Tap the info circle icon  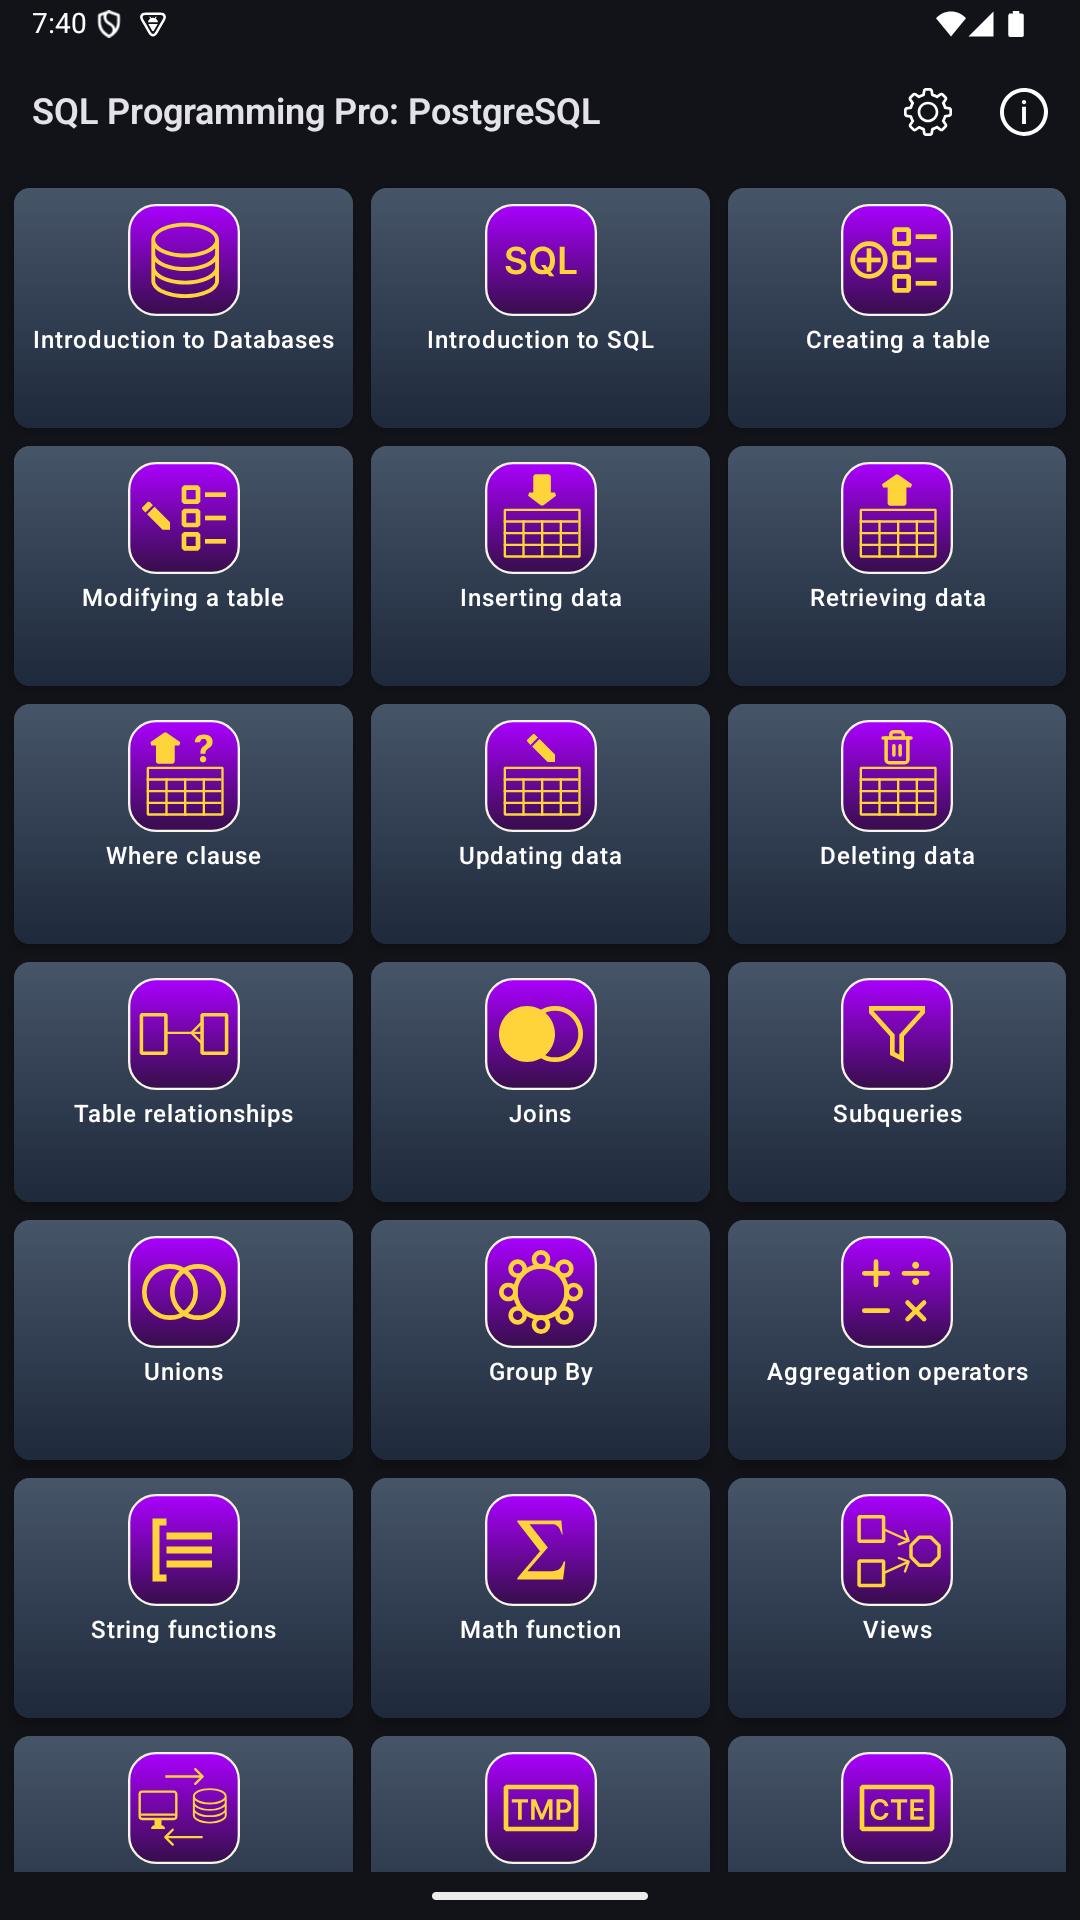point(1023,112)
